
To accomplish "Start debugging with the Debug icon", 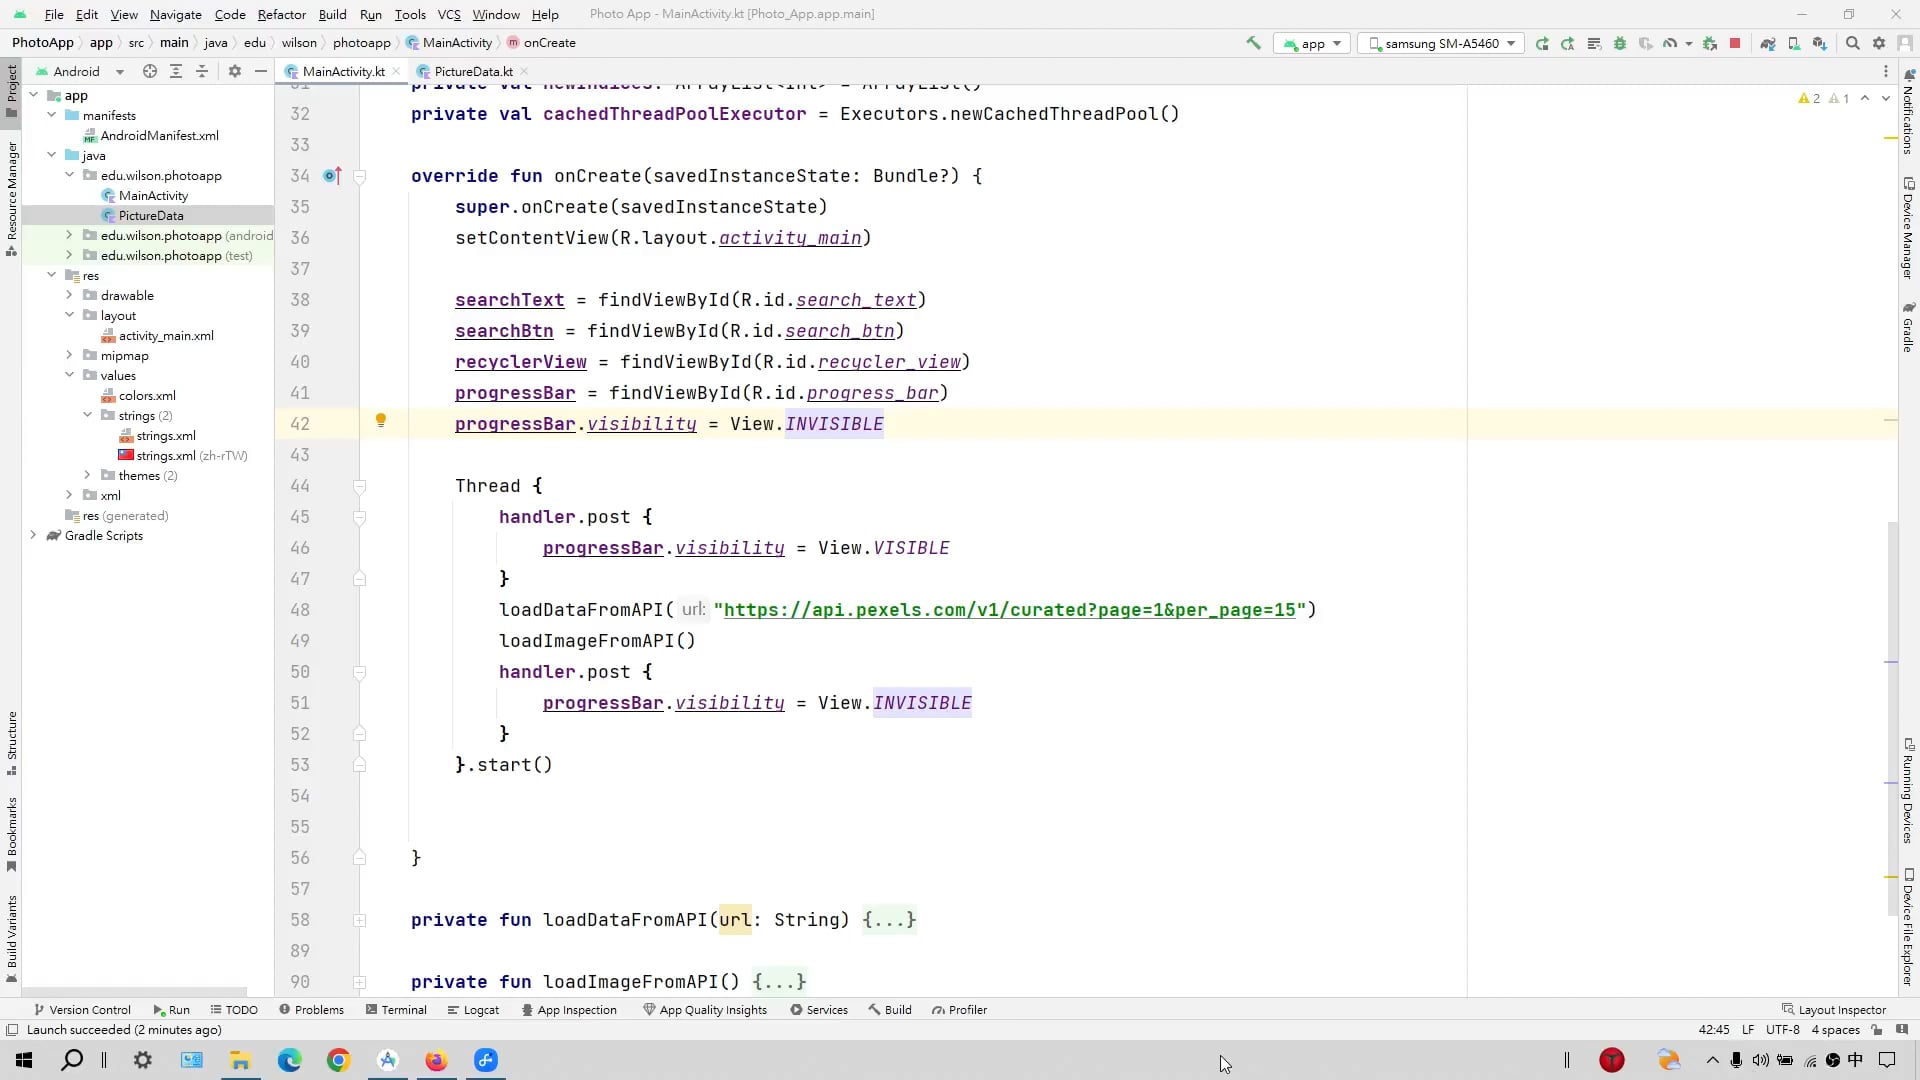I will tap(1620, 44).
